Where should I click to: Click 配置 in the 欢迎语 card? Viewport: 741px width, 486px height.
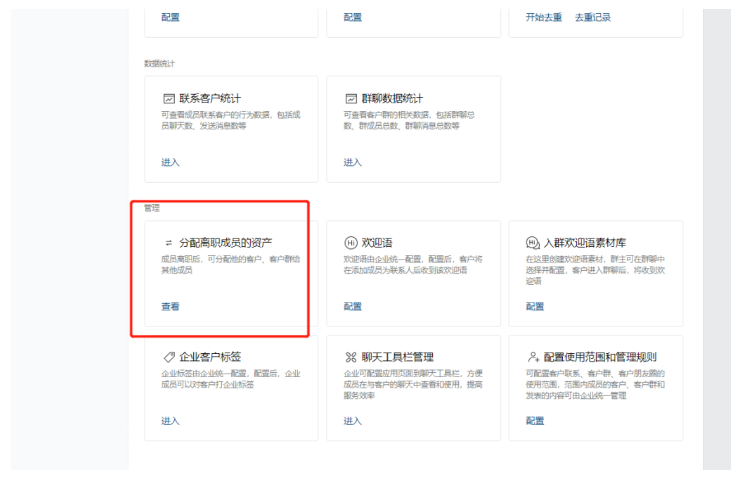[x=352, y=307]
